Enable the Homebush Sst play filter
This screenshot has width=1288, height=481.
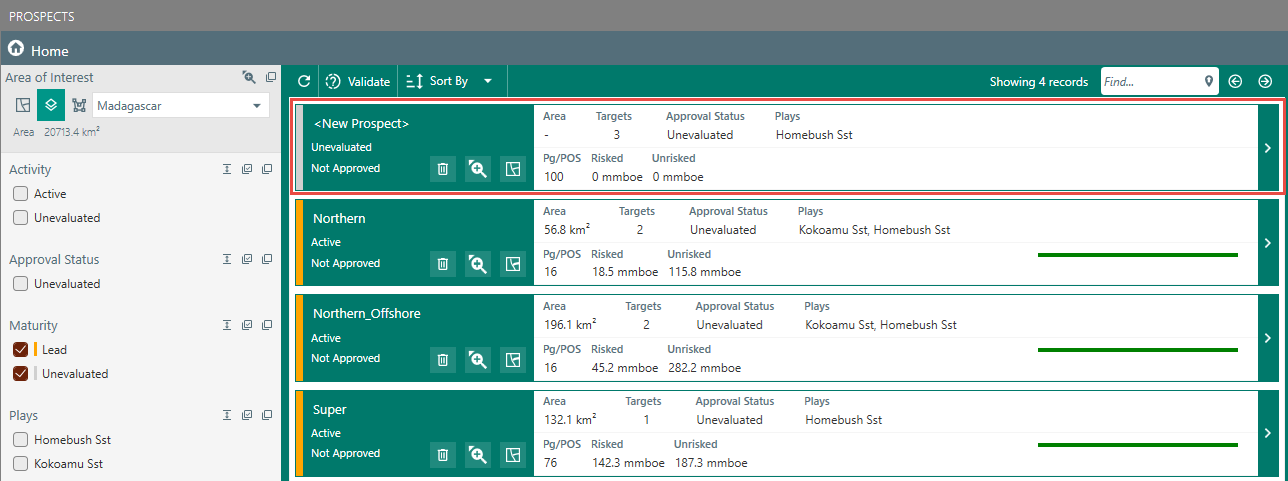coord(20,439)
